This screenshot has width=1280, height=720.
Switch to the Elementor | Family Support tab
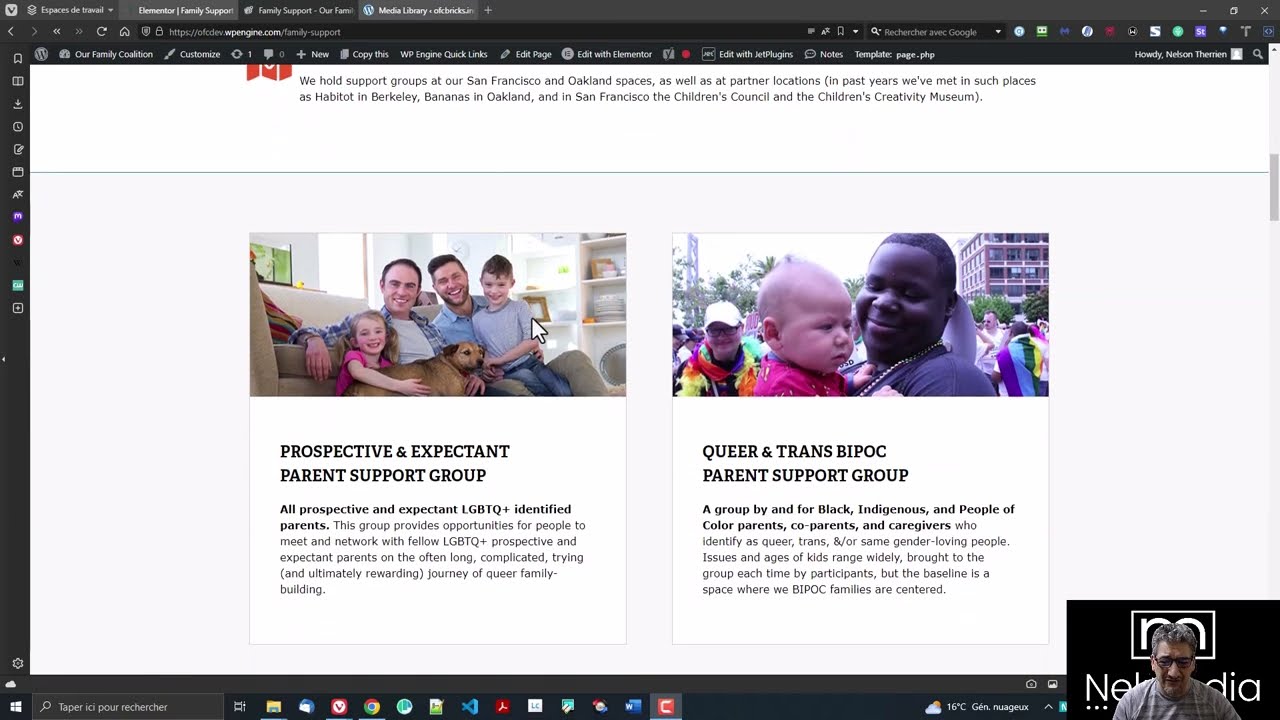(x=180, y=10)
